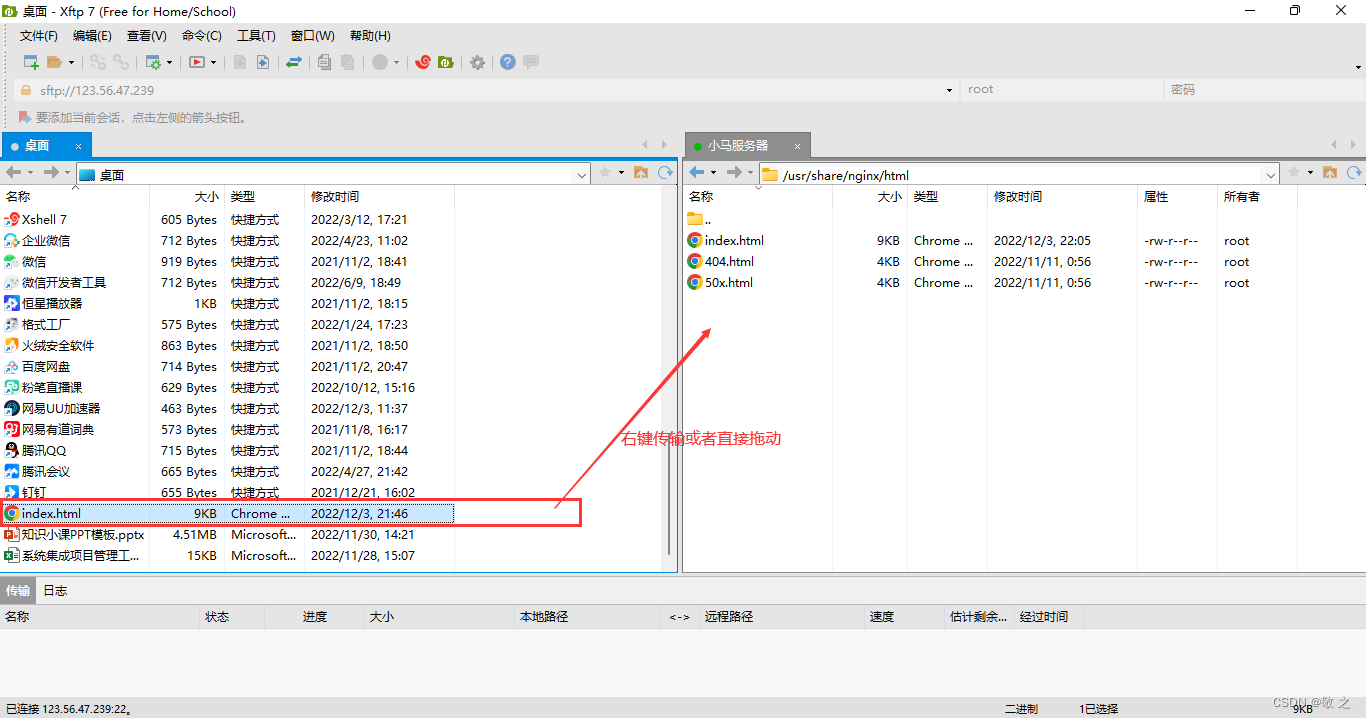Expand the dropdown next to play icon
Viewport: 1366px width, 718px height.
213,62
